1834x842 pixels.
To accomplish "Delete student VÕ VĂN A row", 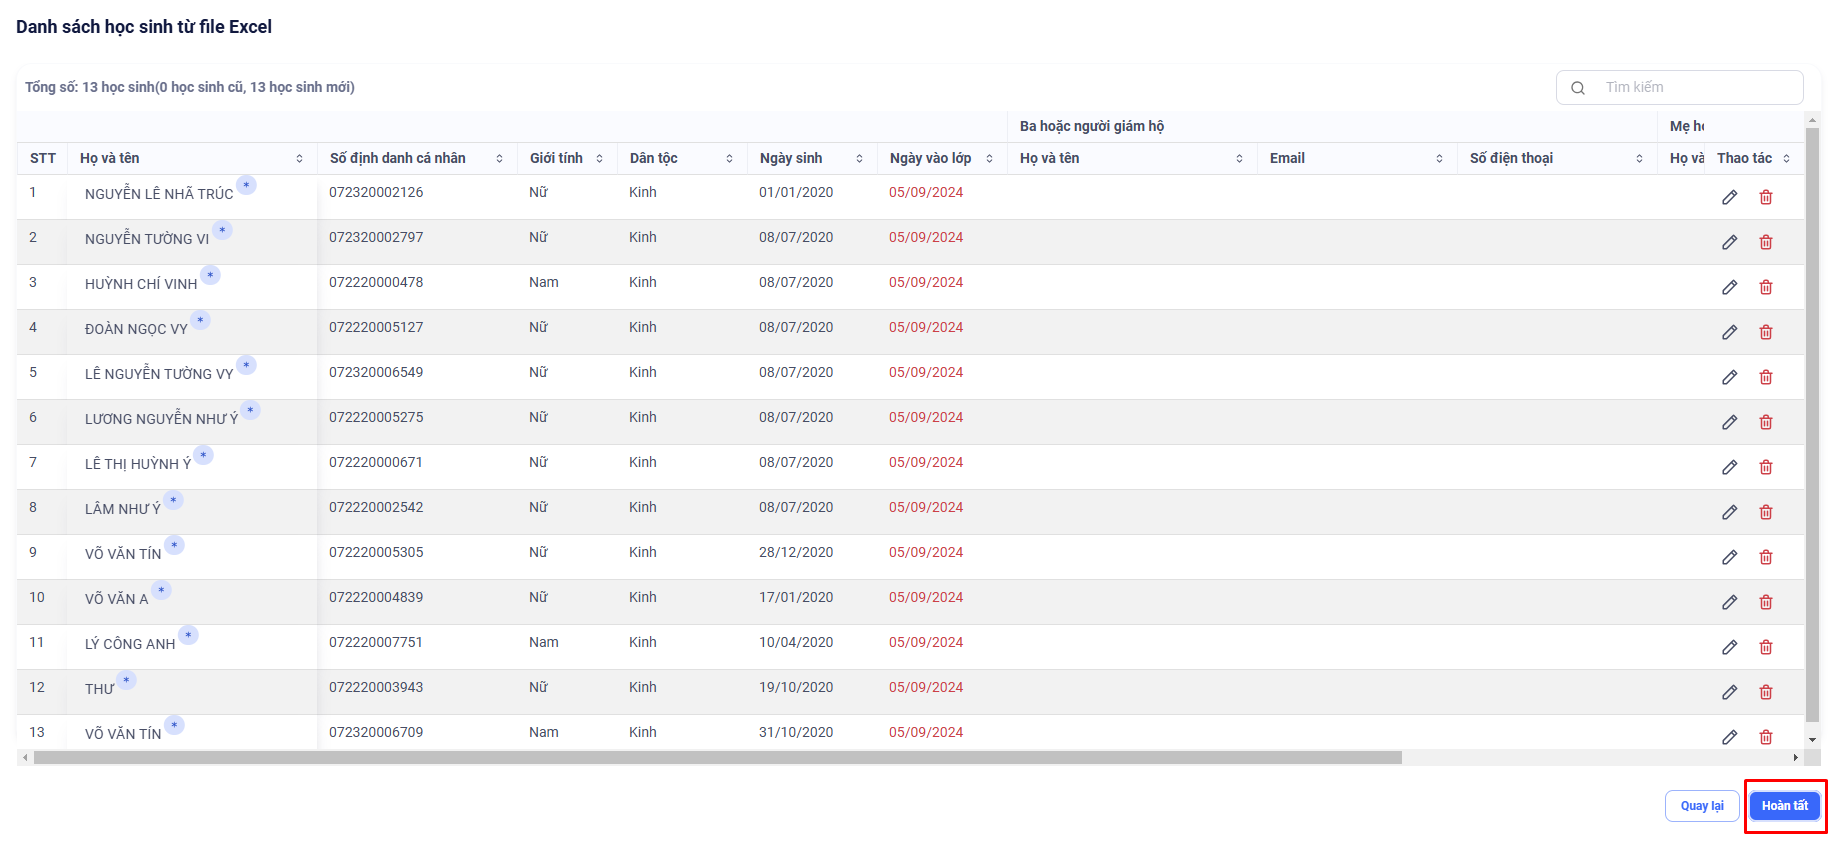I will click(1766, 603).
